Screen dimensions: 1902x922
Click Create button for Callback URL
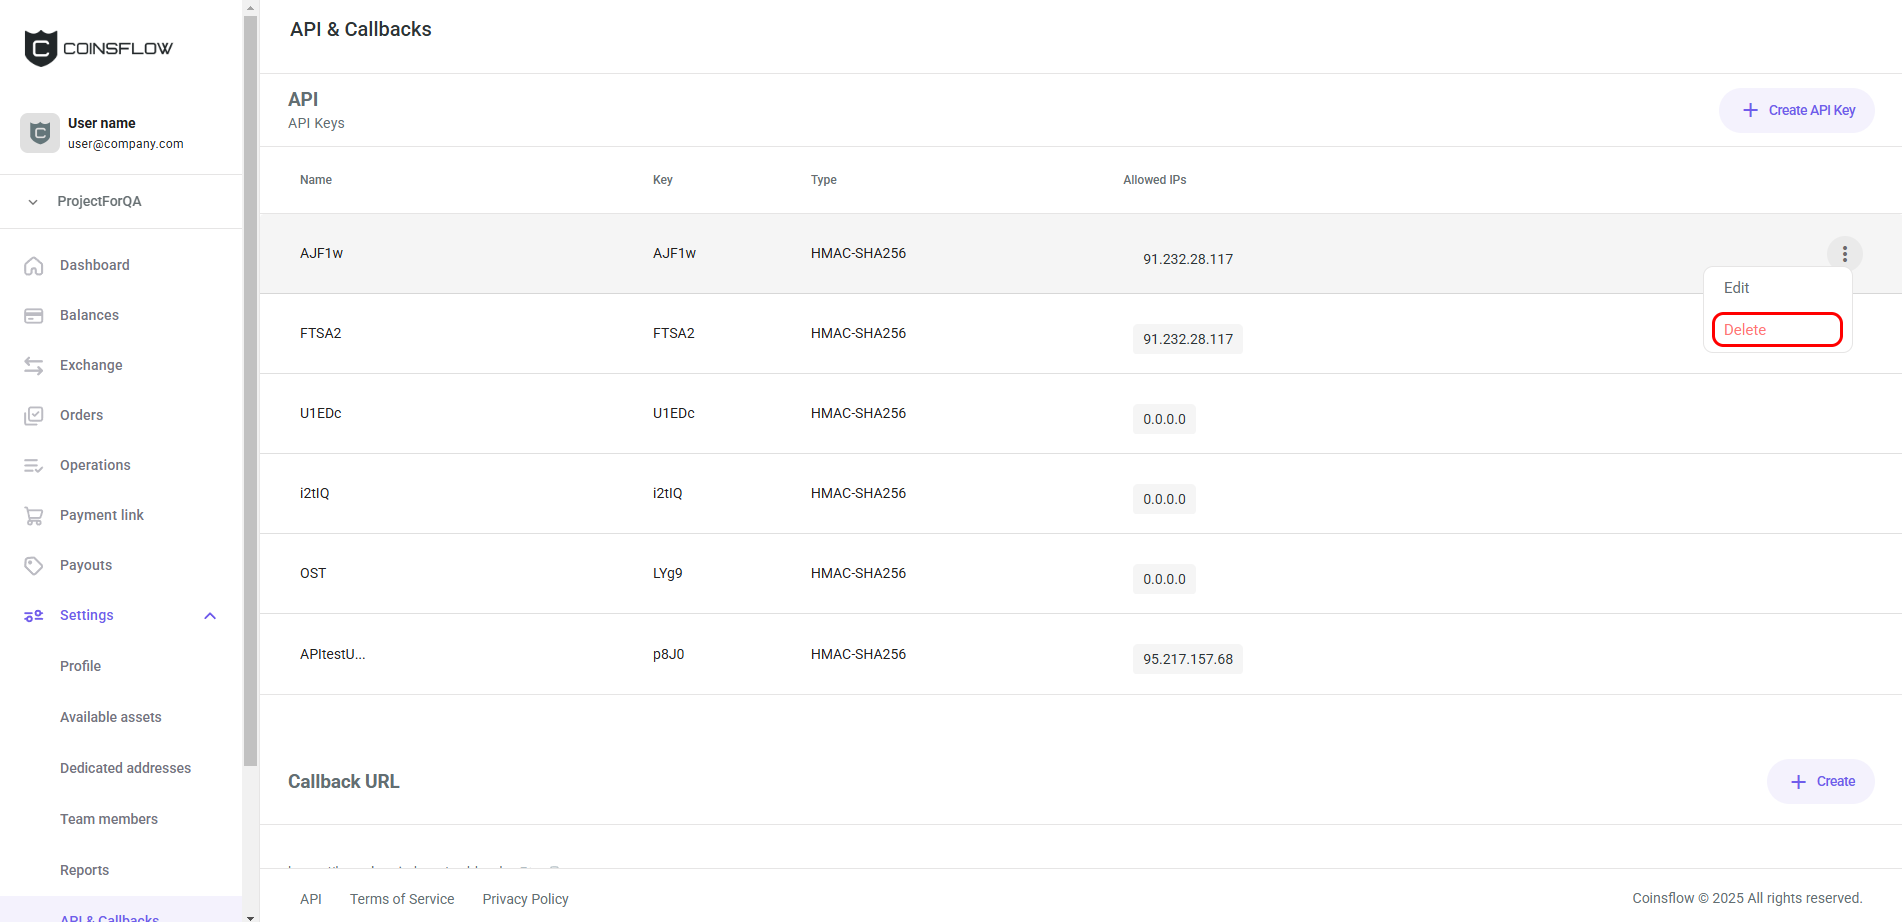1821,782
